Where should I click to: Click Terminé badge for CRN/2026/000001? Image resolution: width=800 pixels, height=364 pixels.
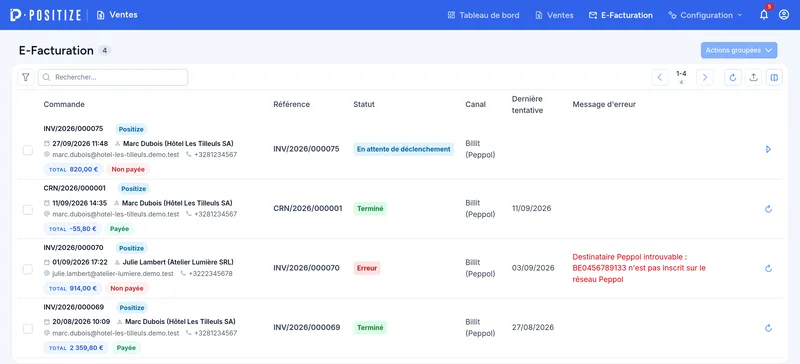370,208
